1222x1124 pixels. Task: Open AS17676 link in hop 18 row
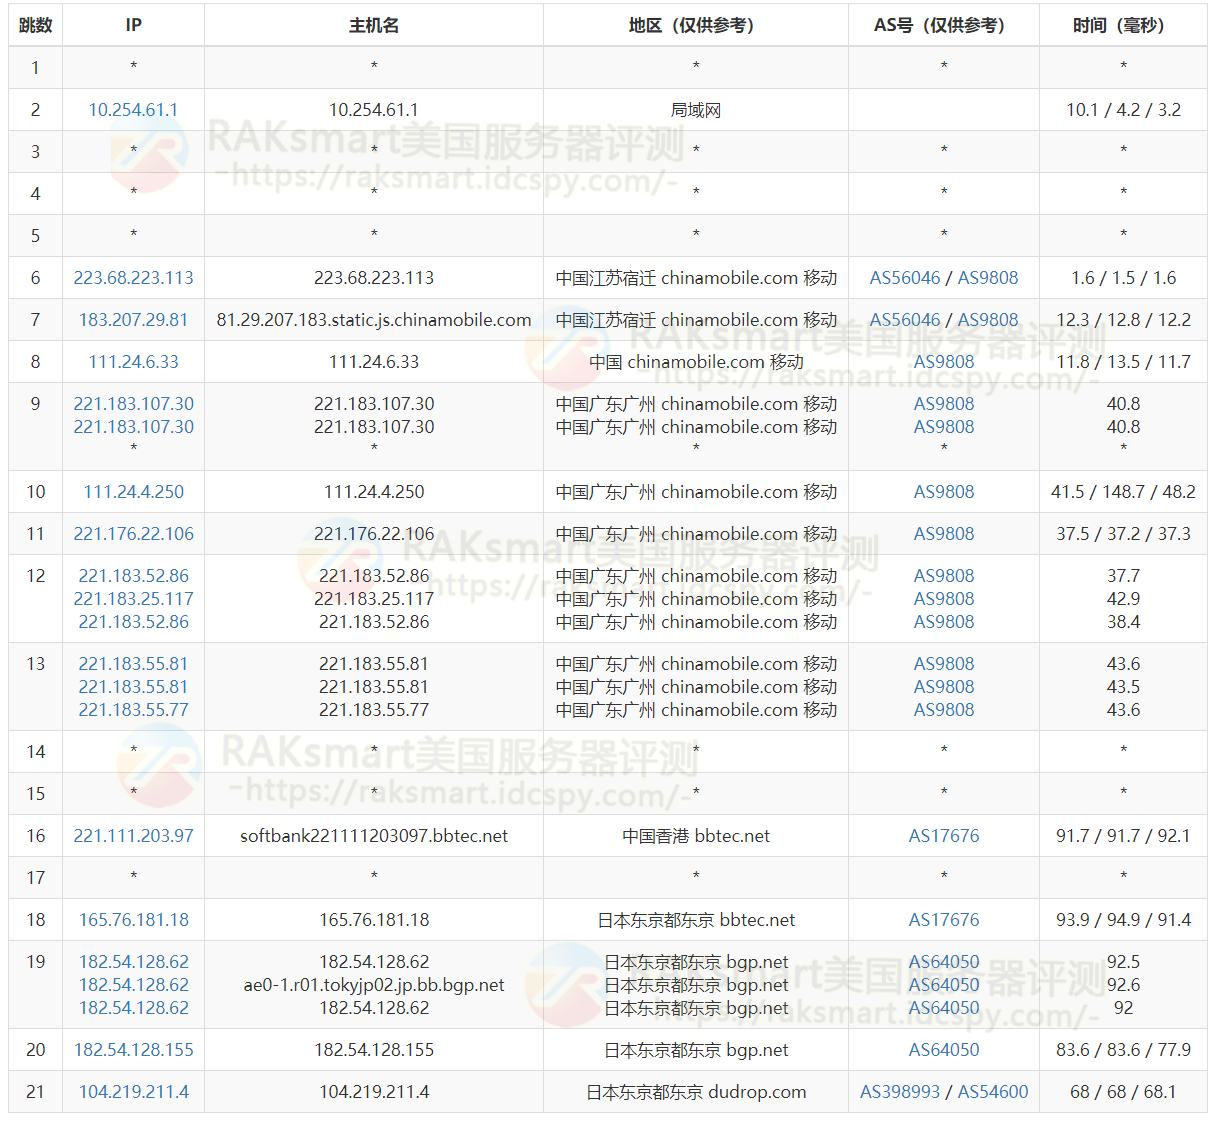pos(944,920)
